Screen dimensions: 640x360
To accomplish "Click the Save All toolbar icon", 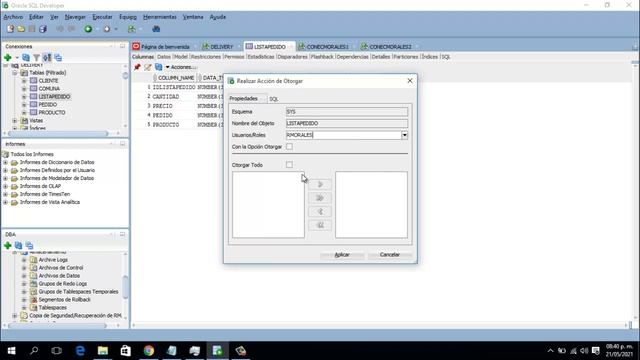I will pyautogui.click(x=43, y=29).
